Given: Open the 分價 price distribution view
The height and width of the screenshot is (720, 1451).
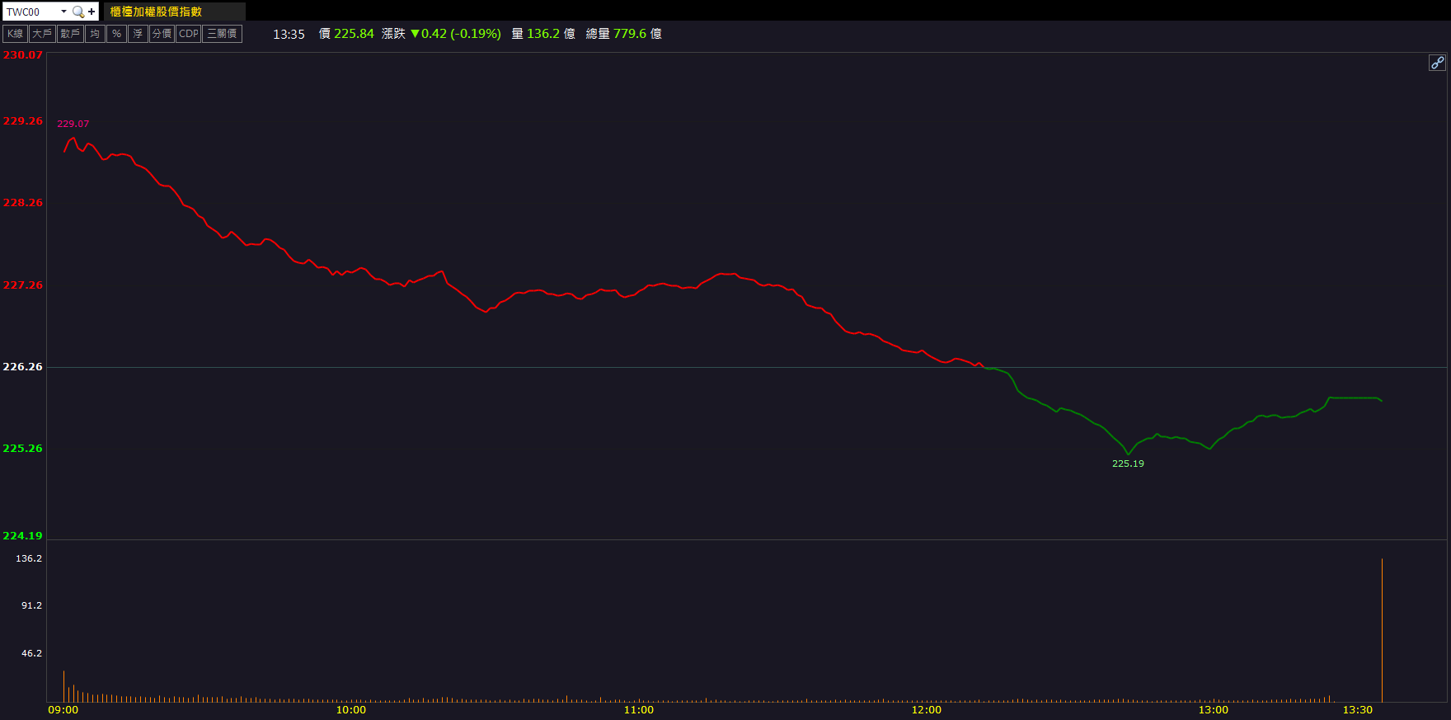Looking at the screenshot, I should tap(162, 34).
